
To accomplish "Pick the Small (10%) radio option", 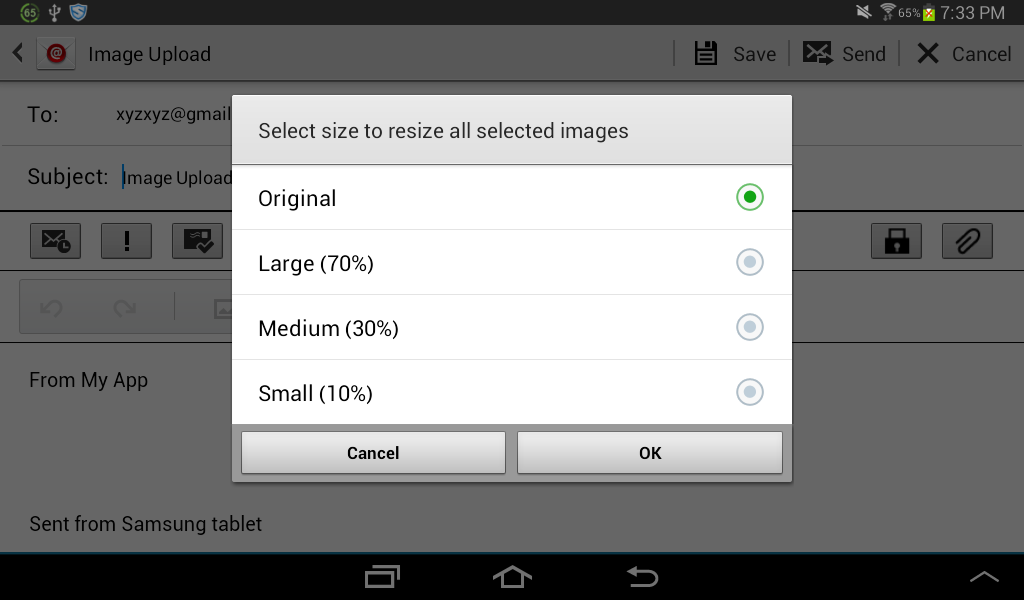I will [x=750, y=392].
